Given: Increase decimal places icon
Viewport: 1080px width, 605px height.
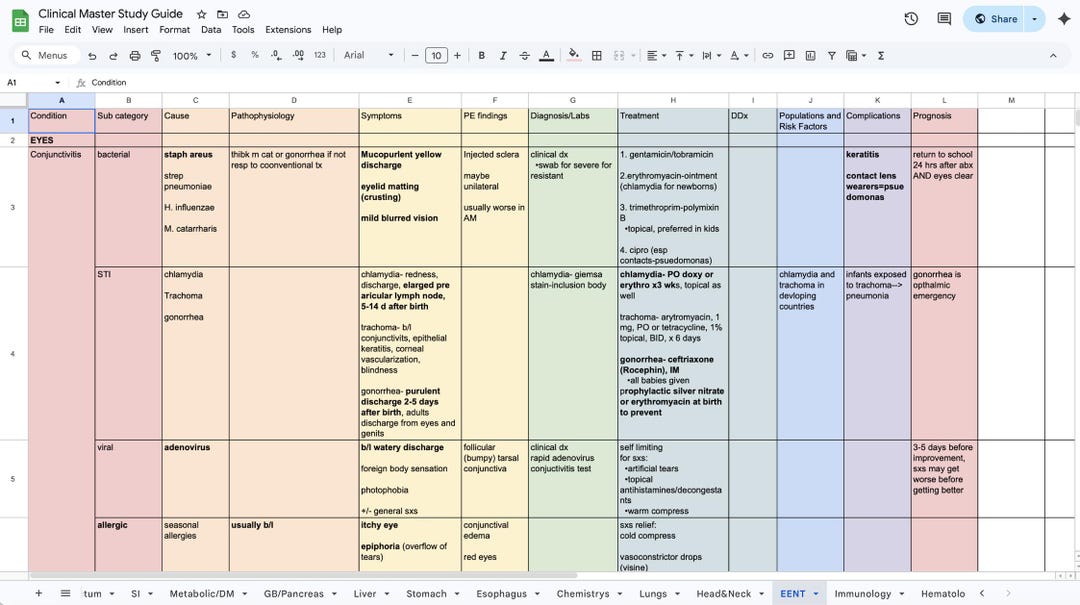Looking at the screenshot, I should pos(298,55).
